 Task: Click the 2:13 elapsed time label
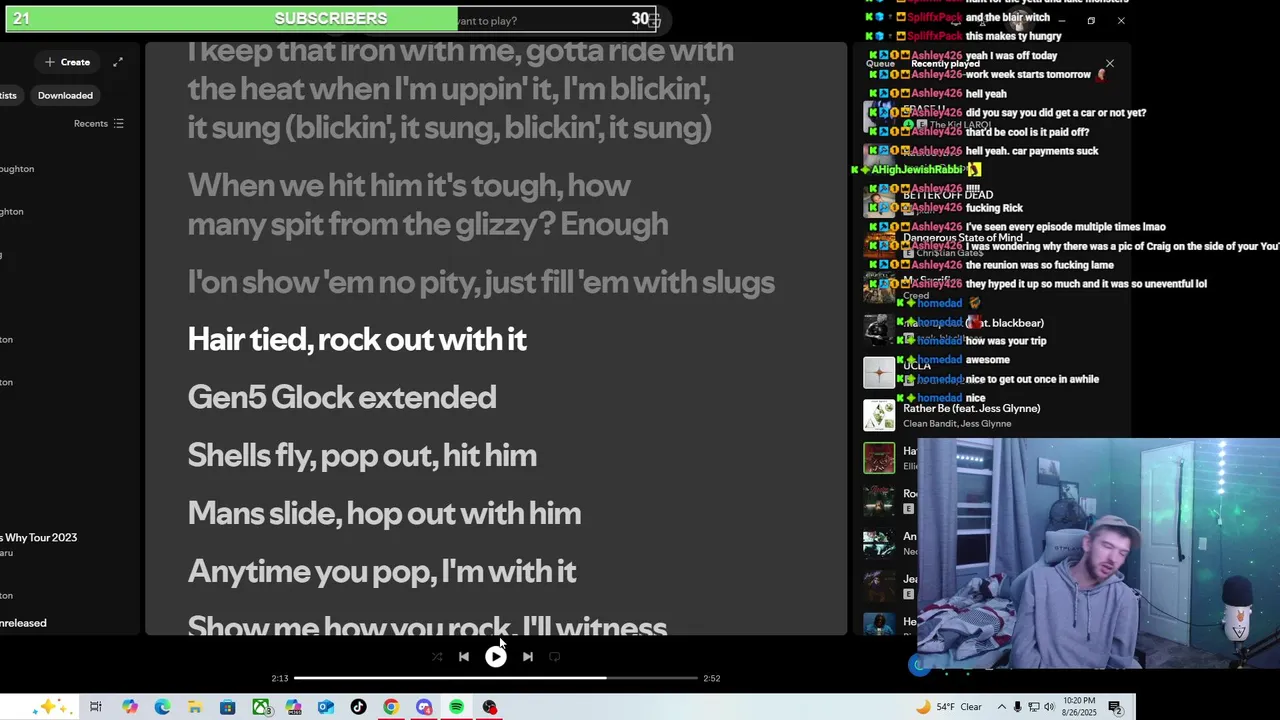coord(280,678)
